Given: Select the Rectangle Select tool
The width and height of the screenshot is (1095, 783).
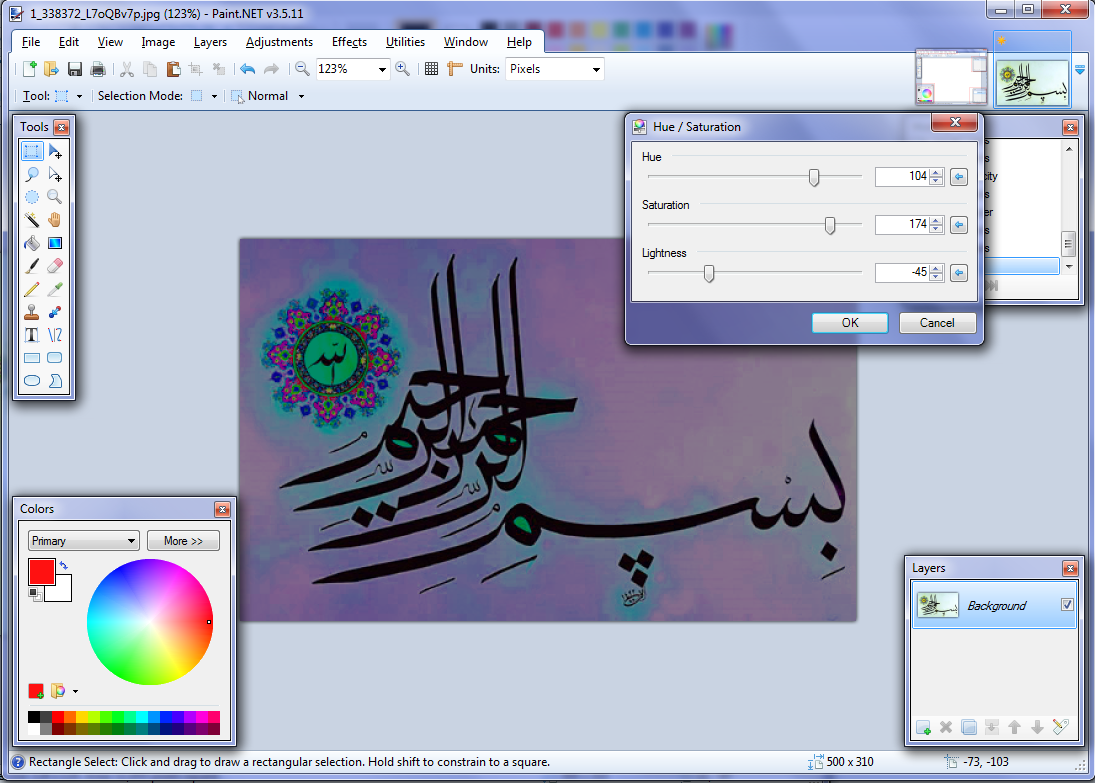Looking at the screenshot, I should (x=31, y=151).
